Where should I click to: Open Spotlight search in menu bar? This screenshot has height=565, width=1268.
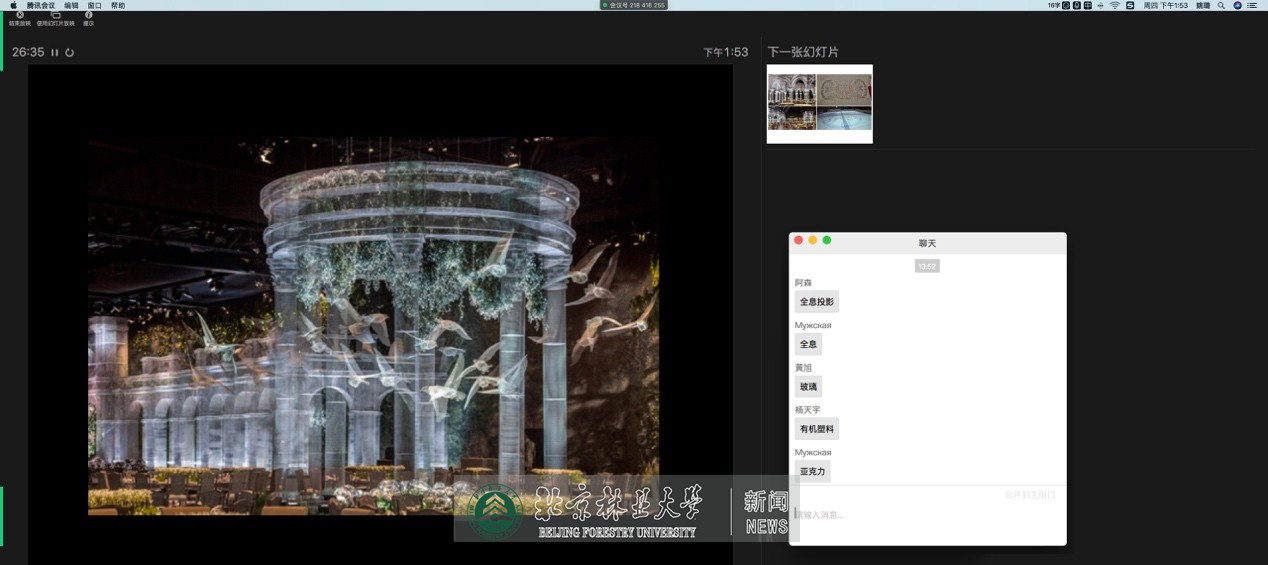(x=1221, y=5)
